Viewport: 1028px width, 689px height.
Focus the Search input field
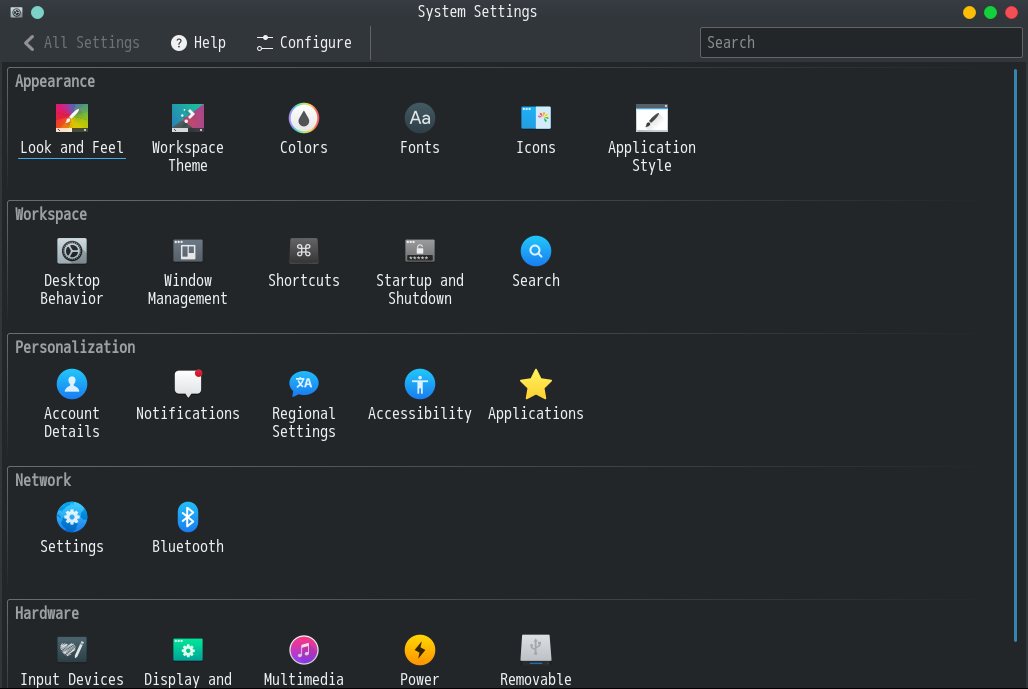coord(861,43)
